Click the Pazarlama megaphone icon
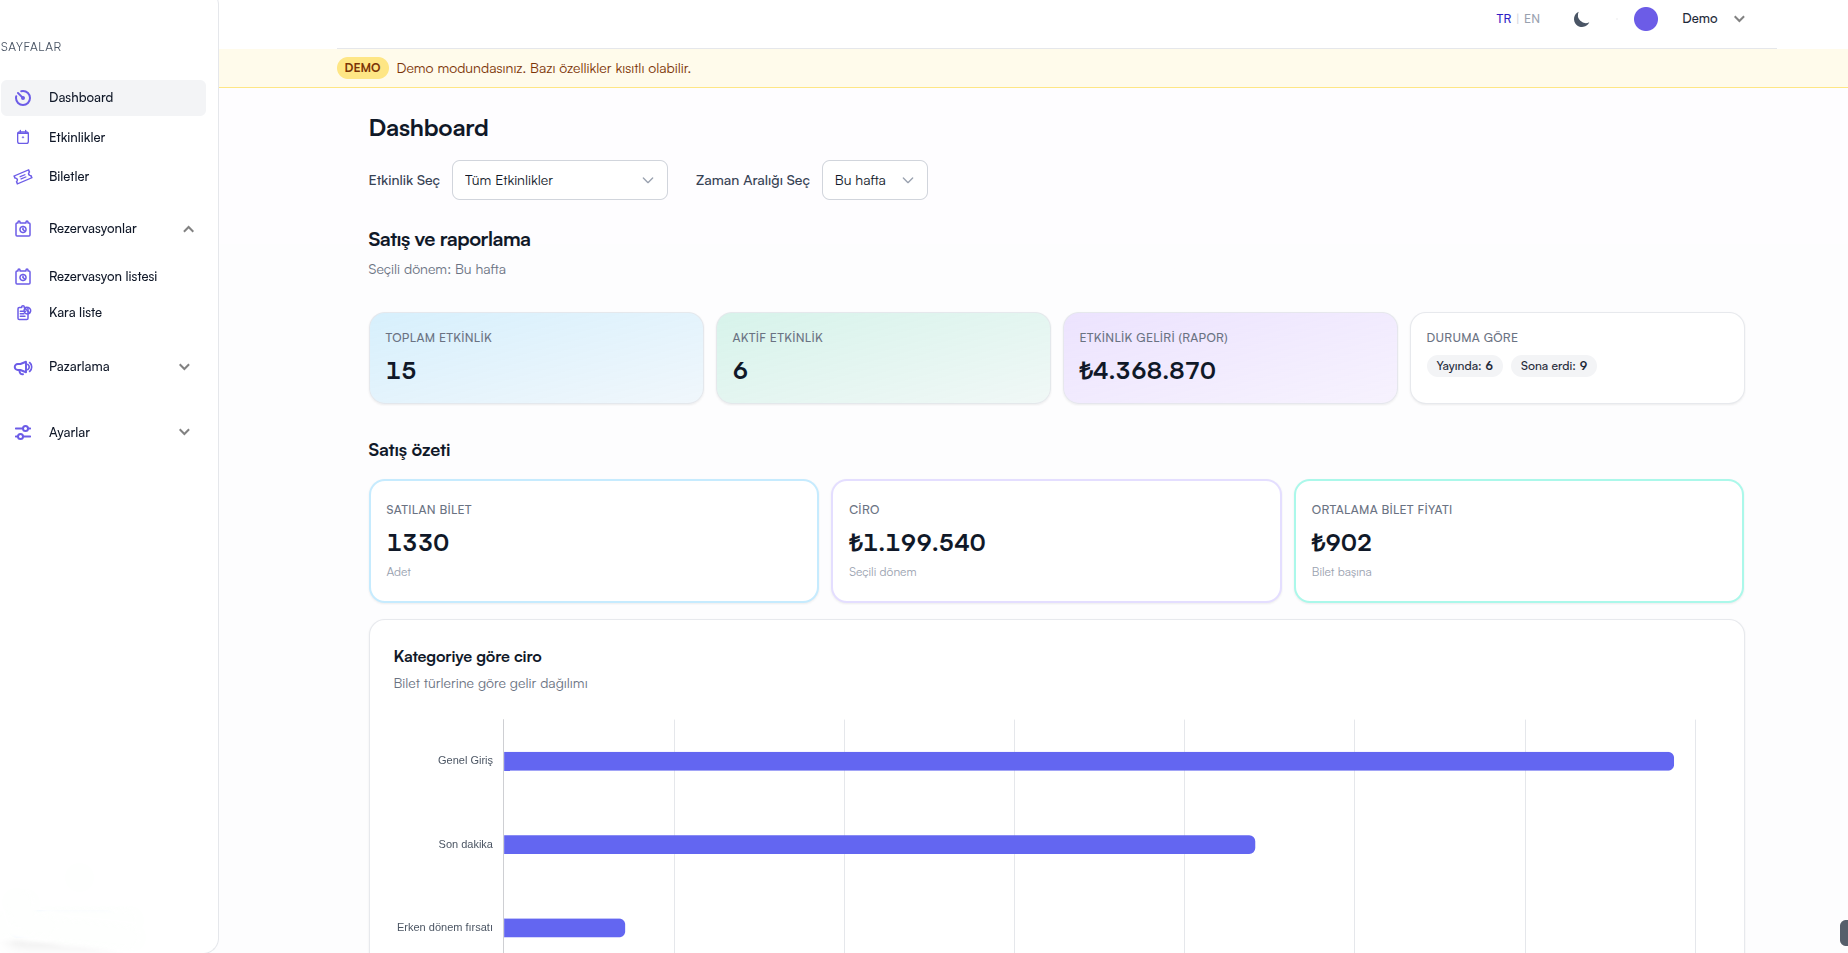 coord(23,367)
